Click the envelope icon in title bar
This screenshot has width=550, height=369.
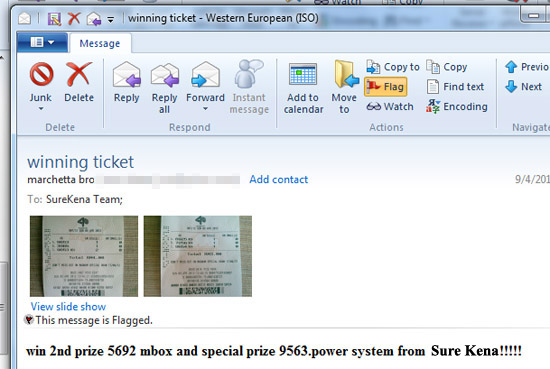point(25,18)
